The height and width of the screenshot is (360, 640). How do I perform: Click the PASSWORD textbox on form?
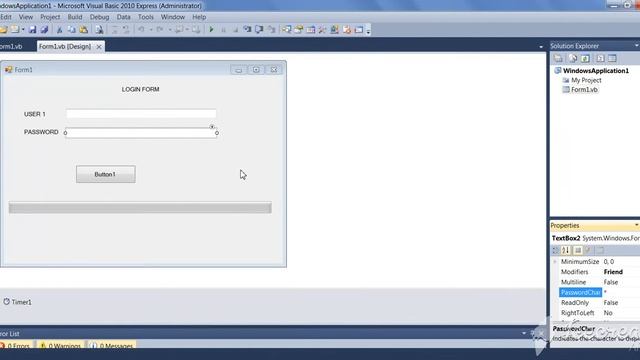point(141,133)
